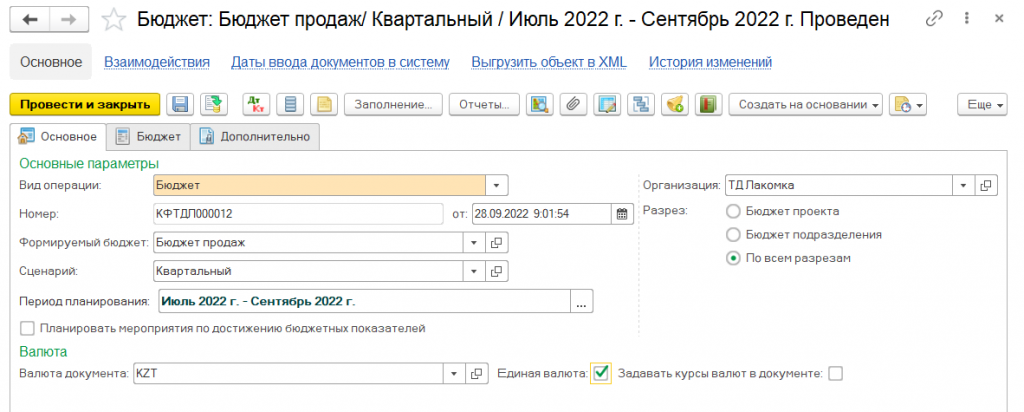Click the post document icon

[x=212, y=104]
